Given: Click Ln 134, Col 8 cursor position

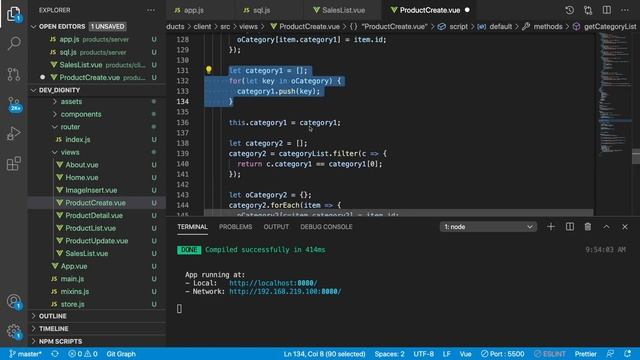Looking at the screenshot, I should pos(324,354).
